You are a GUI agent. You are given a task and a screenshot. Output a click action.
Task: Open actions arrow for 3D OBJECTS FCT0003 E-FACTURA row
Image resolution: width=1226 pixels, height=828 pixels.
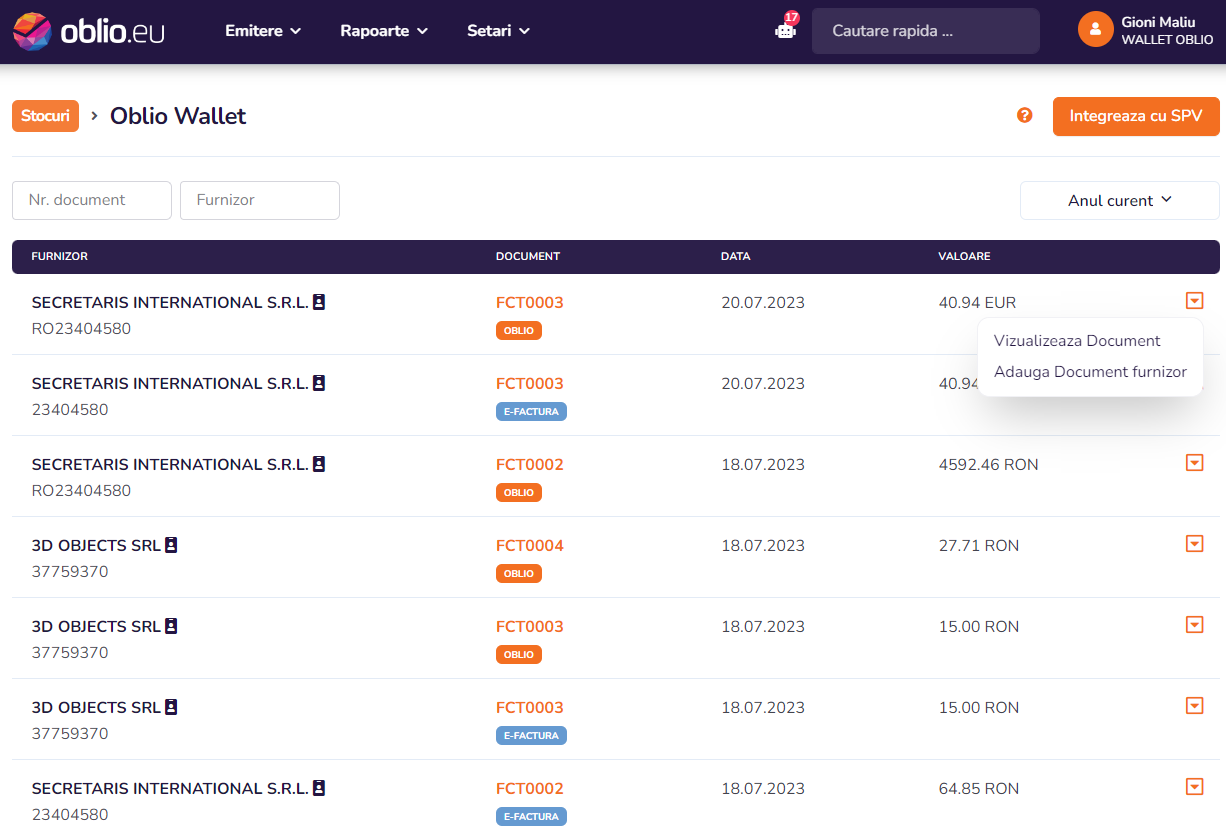tap(1193, 705)
